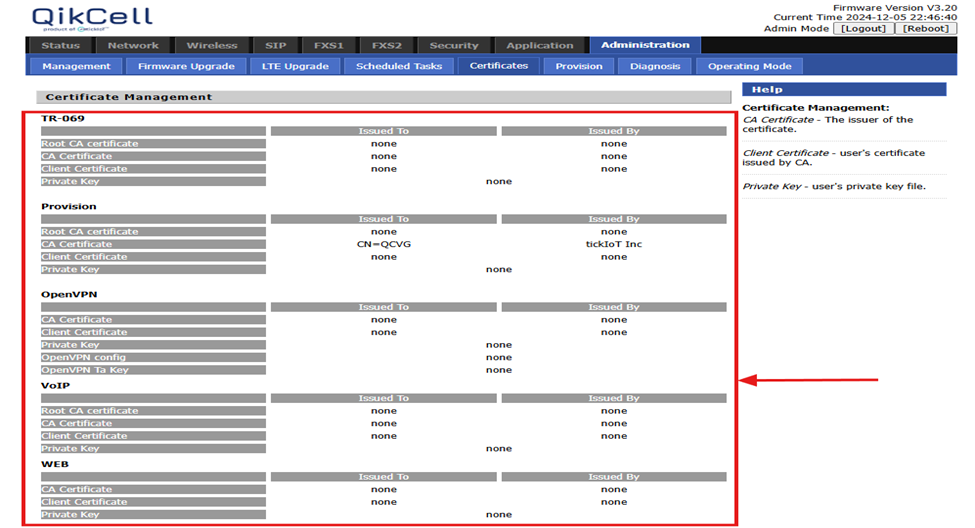Screen dimensions: 975x528
Task: Open the Status tab
Action: click(x=61, y=45)
